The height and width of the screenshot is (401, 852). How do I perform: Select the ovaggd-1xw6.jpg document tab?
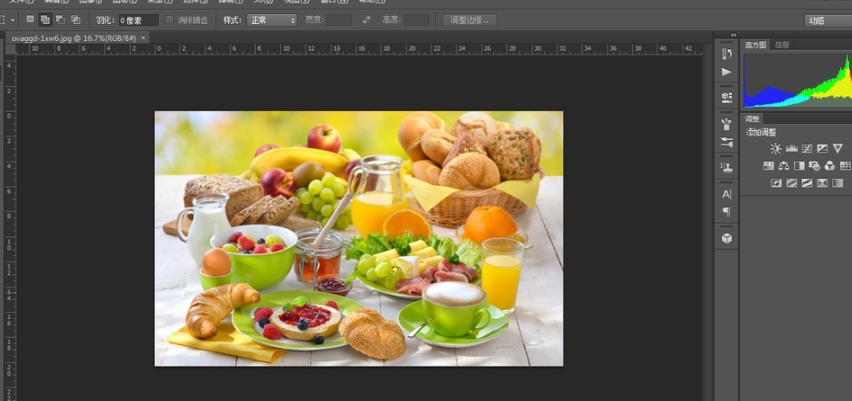pos(74,38)
